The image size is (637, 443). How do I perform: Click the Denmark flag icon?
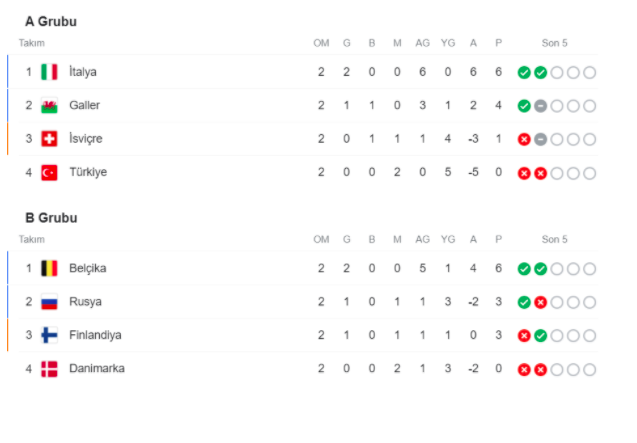(x=49, y=369)
